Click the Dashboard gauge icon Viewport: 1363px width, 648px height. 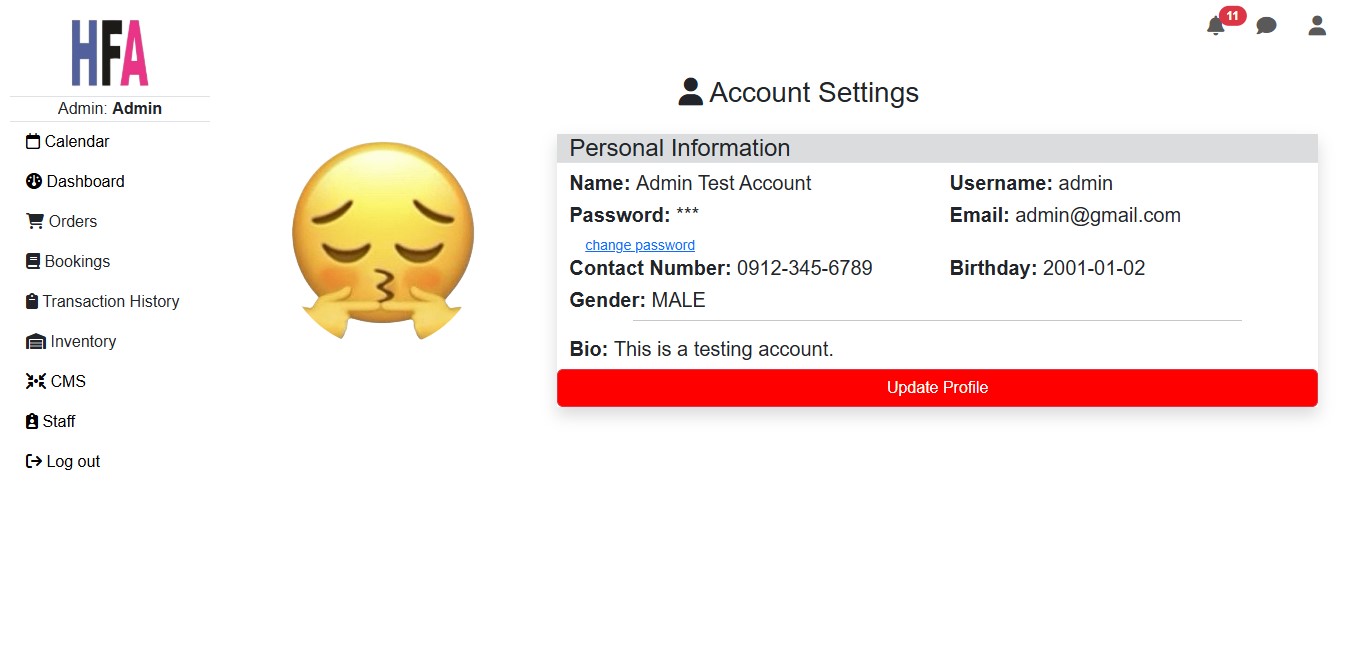point(34,181)
